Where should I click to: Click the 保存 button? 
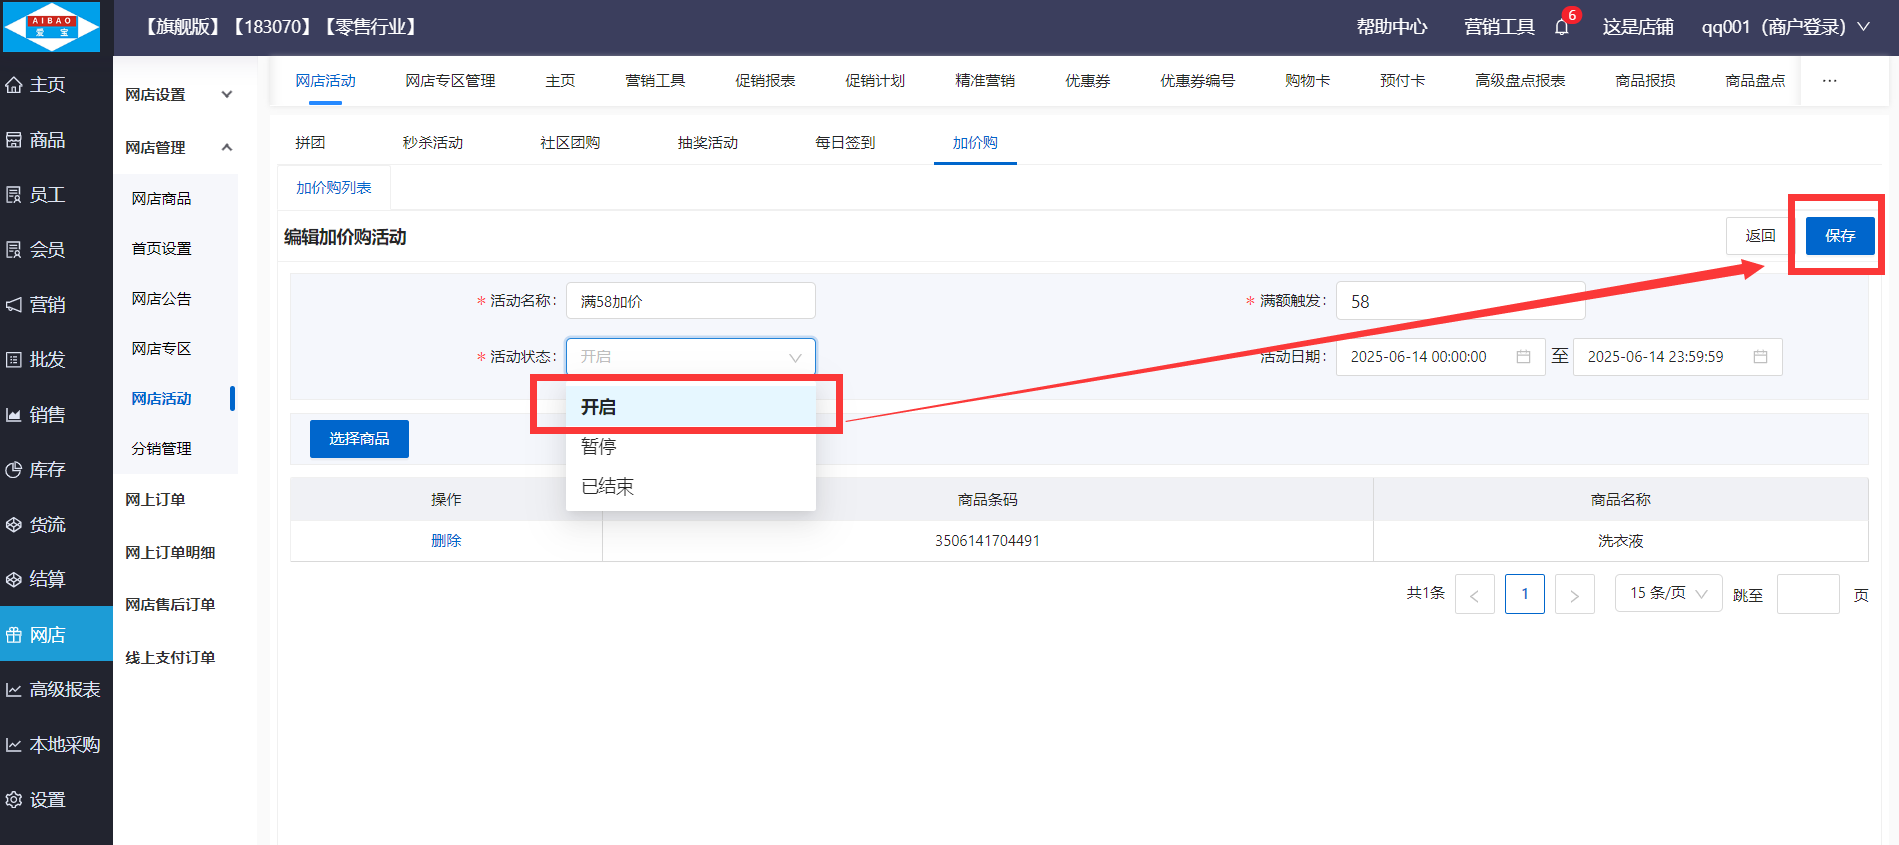tap(1839, 236)
